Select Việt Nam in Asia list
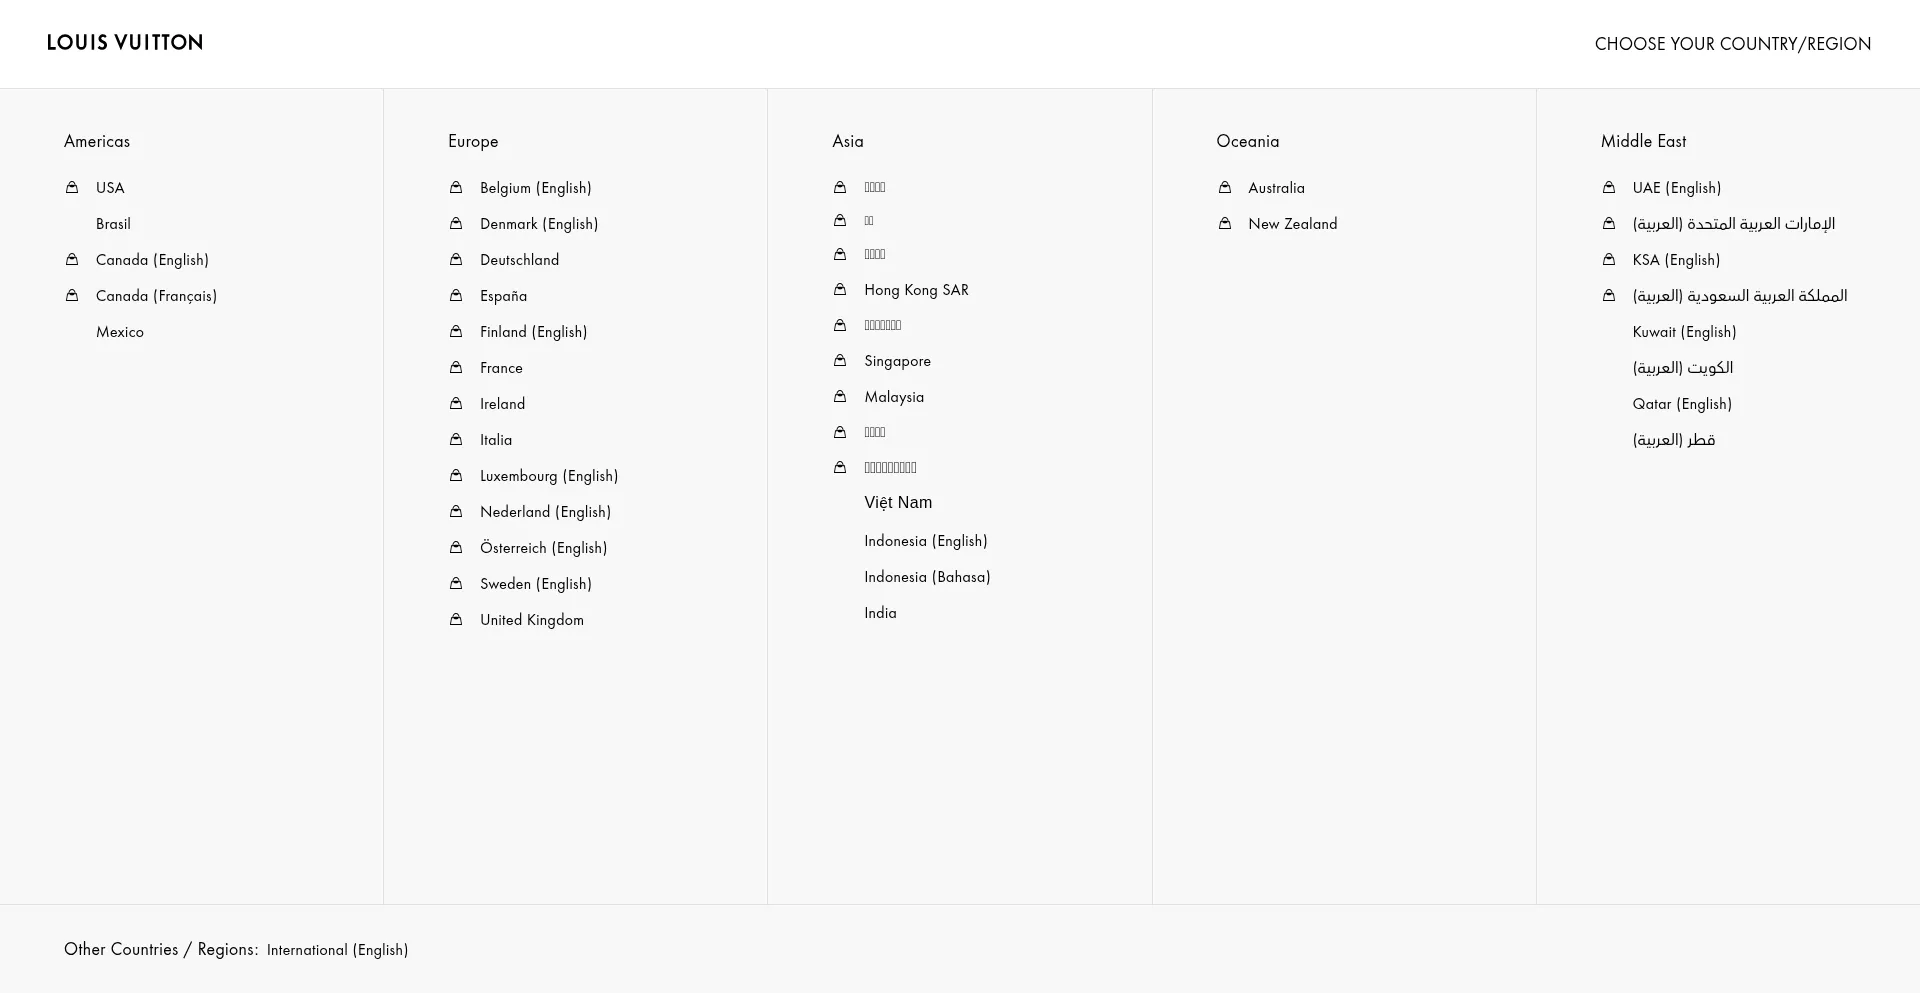This screenshot has height=993, width=1920. point(898,503)
